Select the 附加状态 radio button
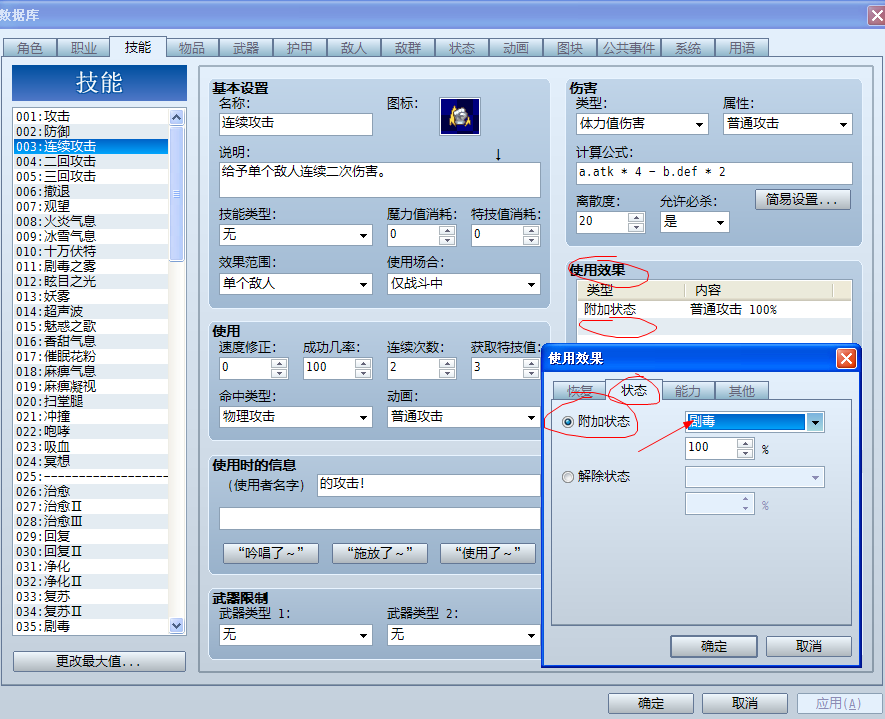 coord(568,422)
